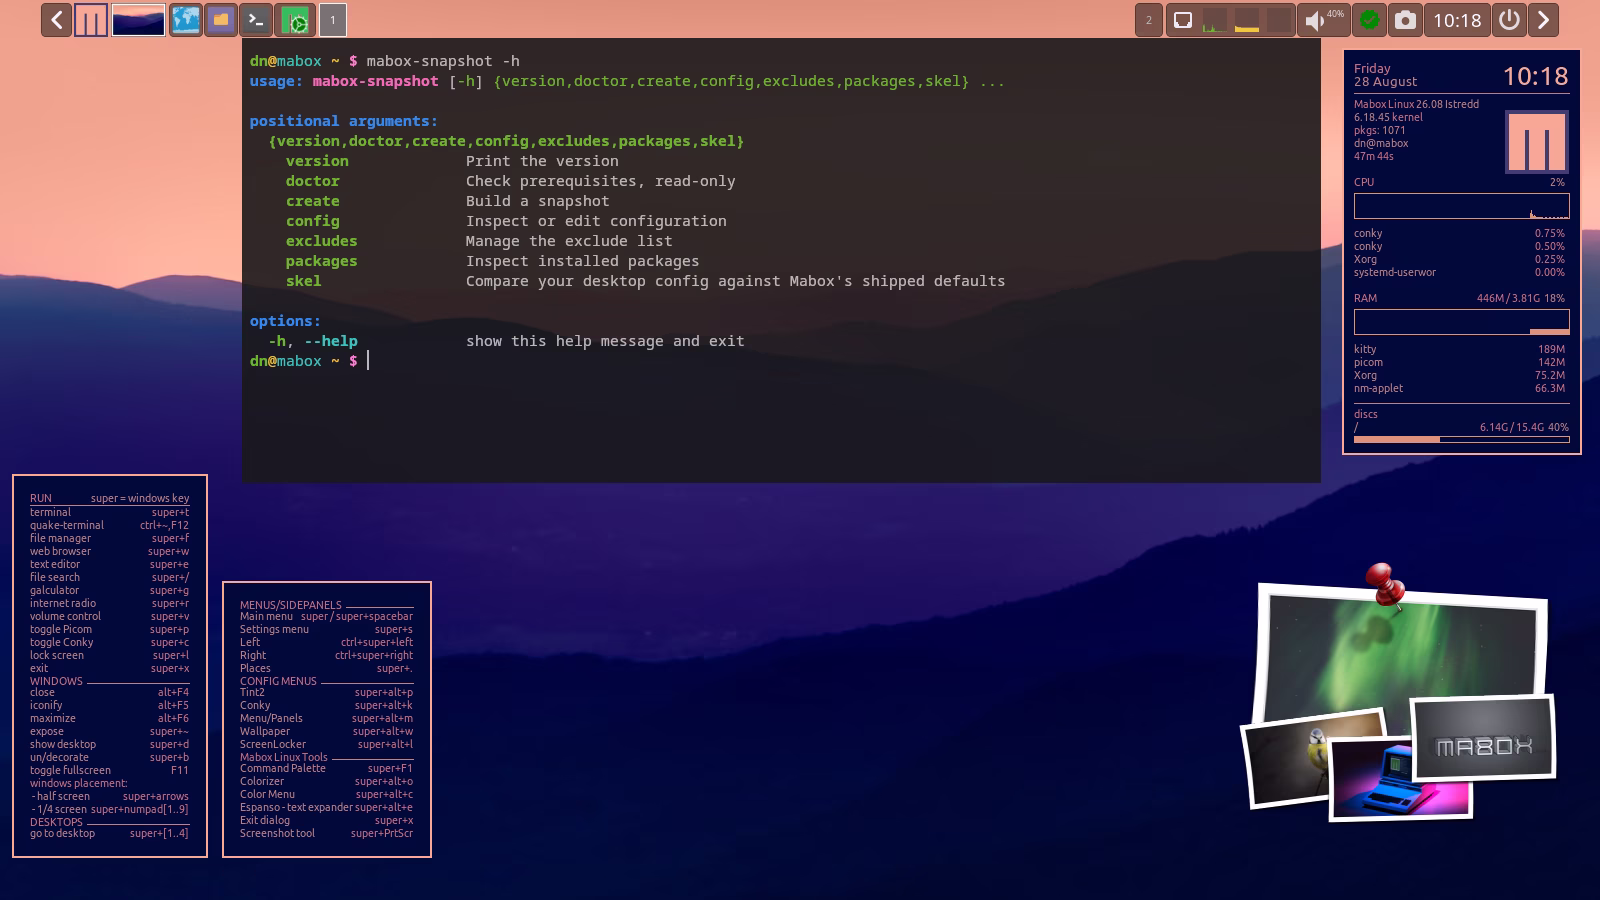Click the network ethernet tray icon
The image size is (1600, 900).
pyautogui.click(x=1182, y=20)
